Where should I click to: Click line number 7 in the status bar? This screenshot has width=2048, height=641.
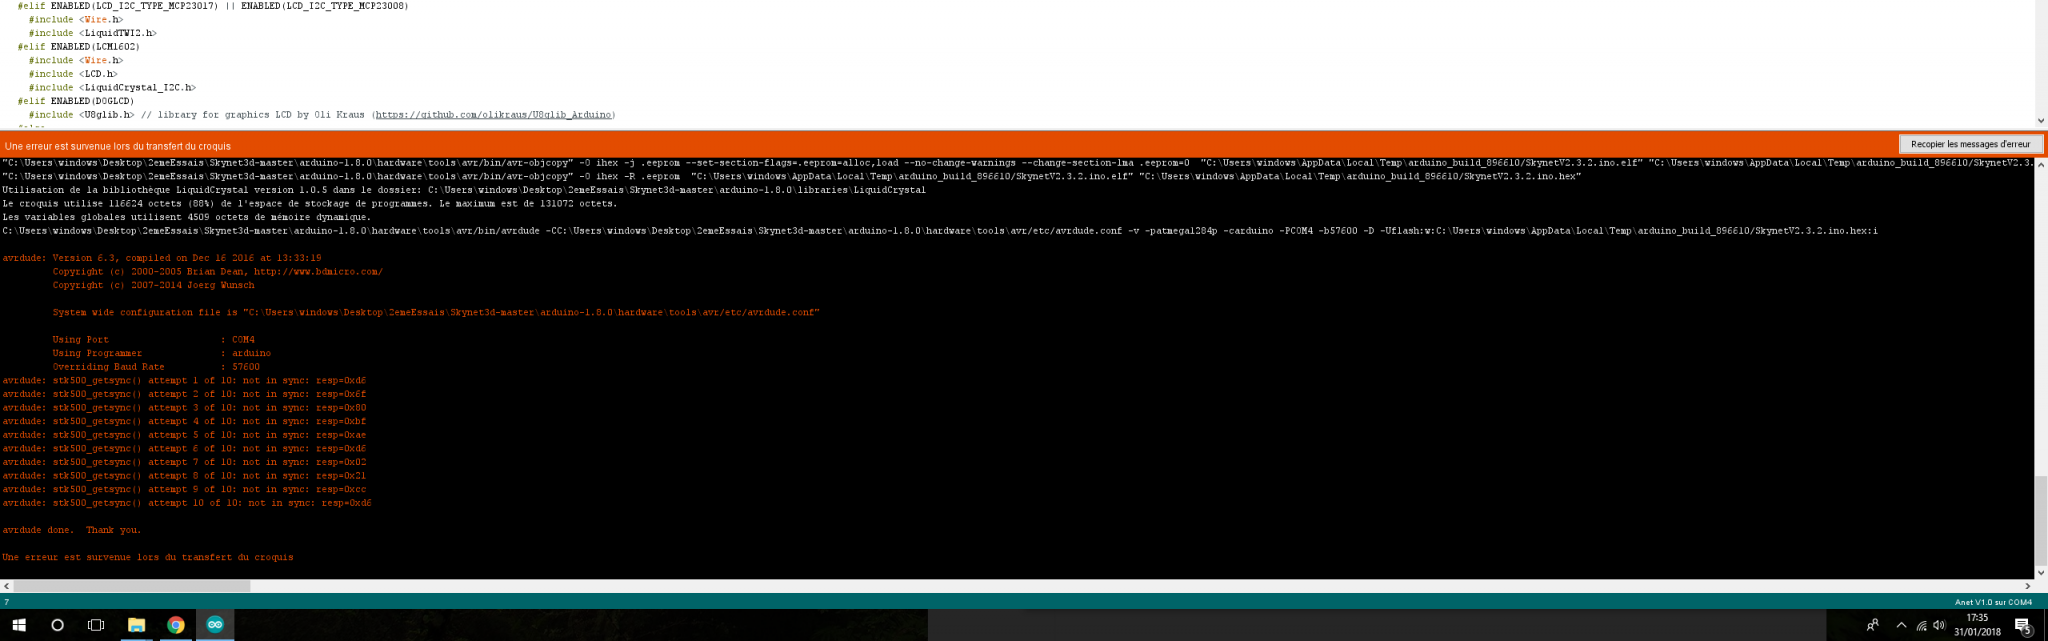(x=6, y=602)
